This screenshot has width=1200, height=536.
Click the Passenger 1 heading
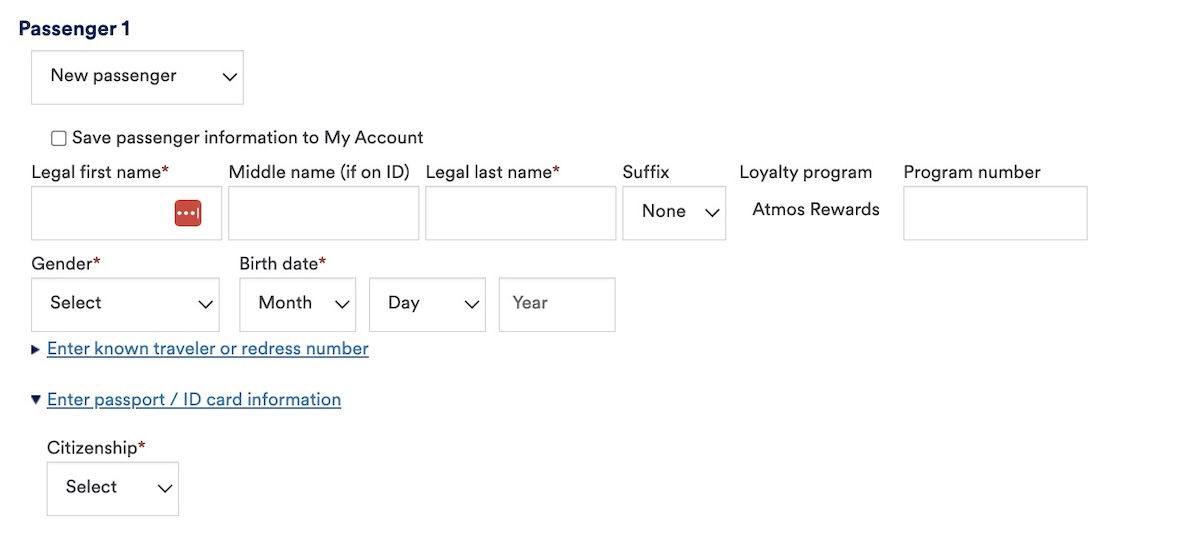pos(74,29)
